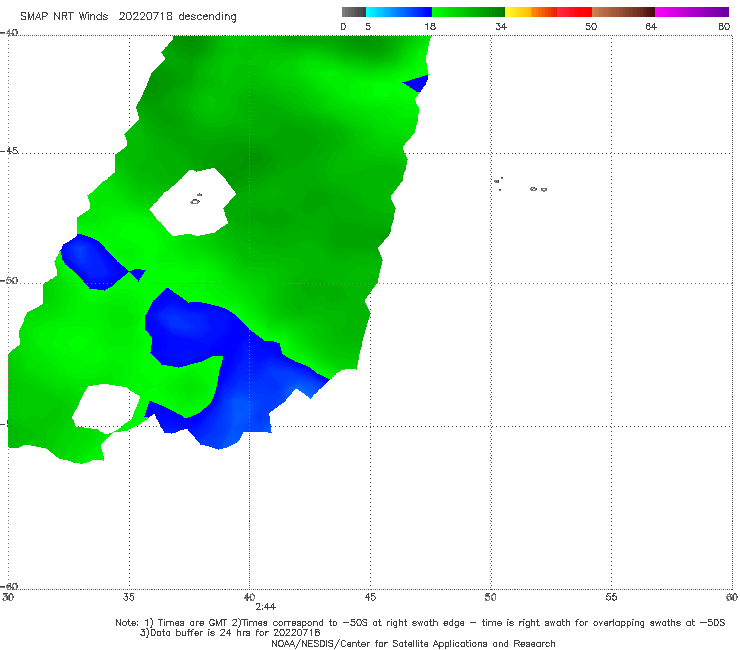This screenshot has width=740, height=650.
Task: Click the longitude axis label '40'
Action: 249,598
